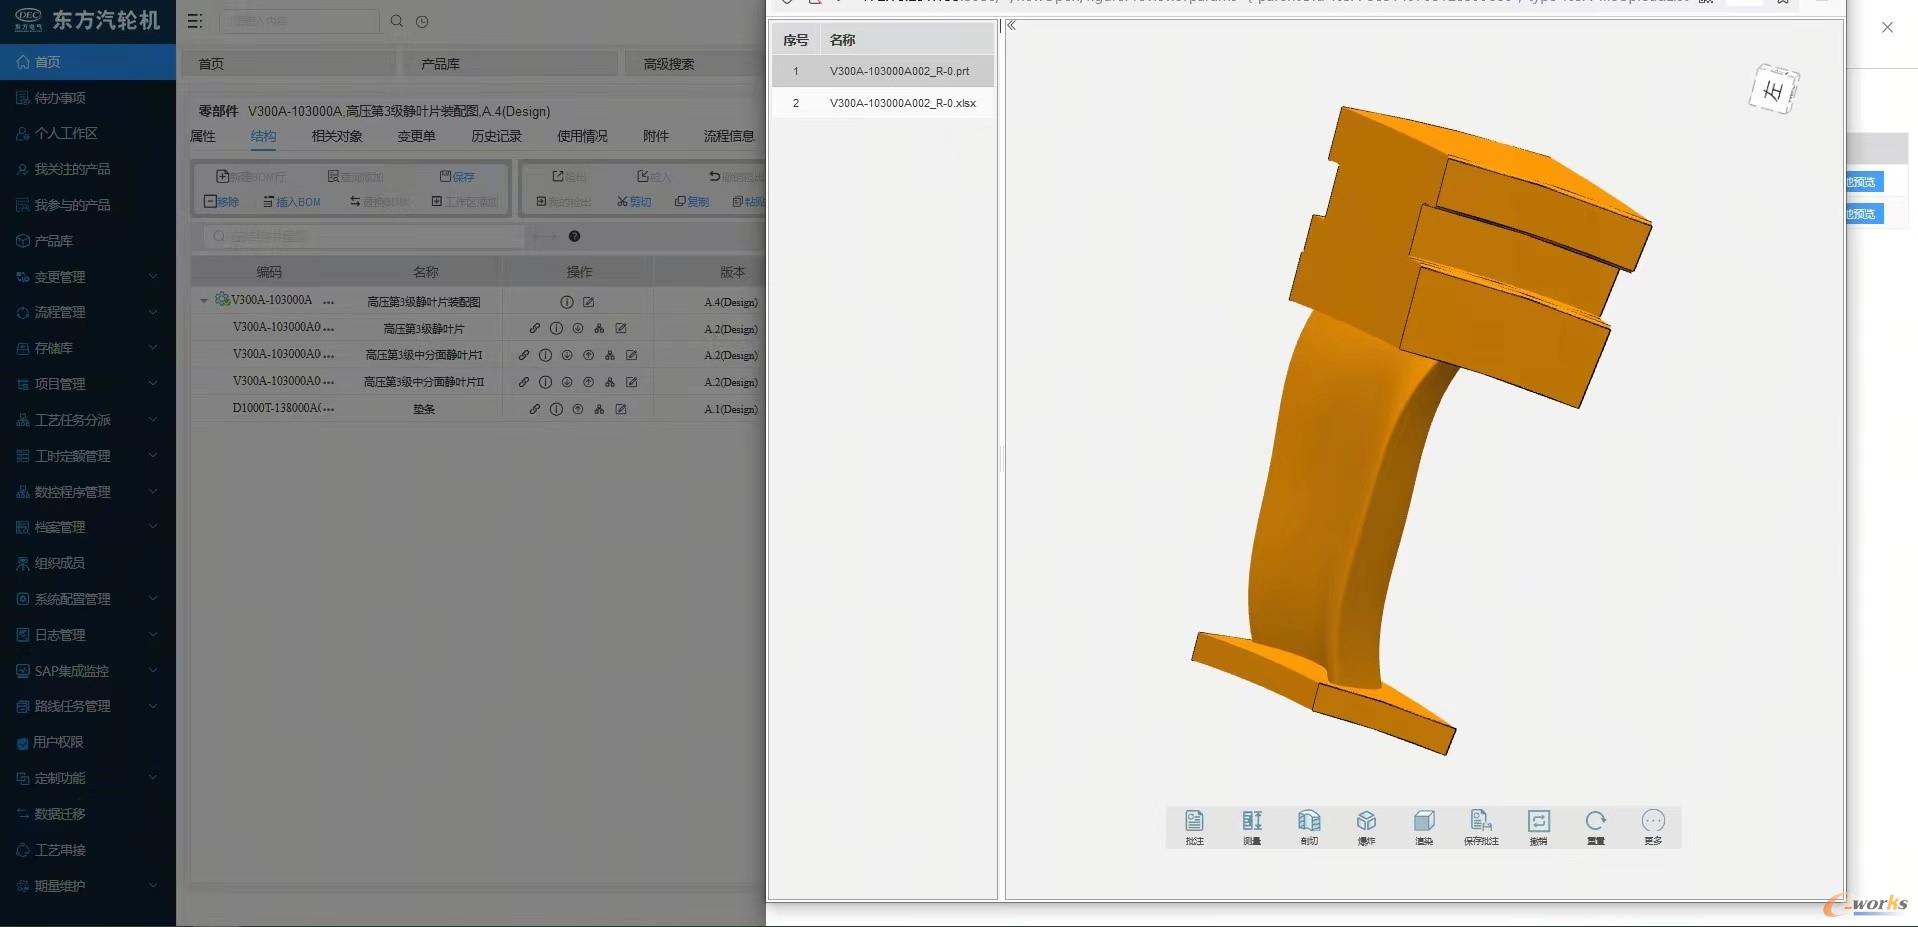Click structure tree icon in 高压第3级静叶片 row
1918x927 pixels.
point(599,328)
